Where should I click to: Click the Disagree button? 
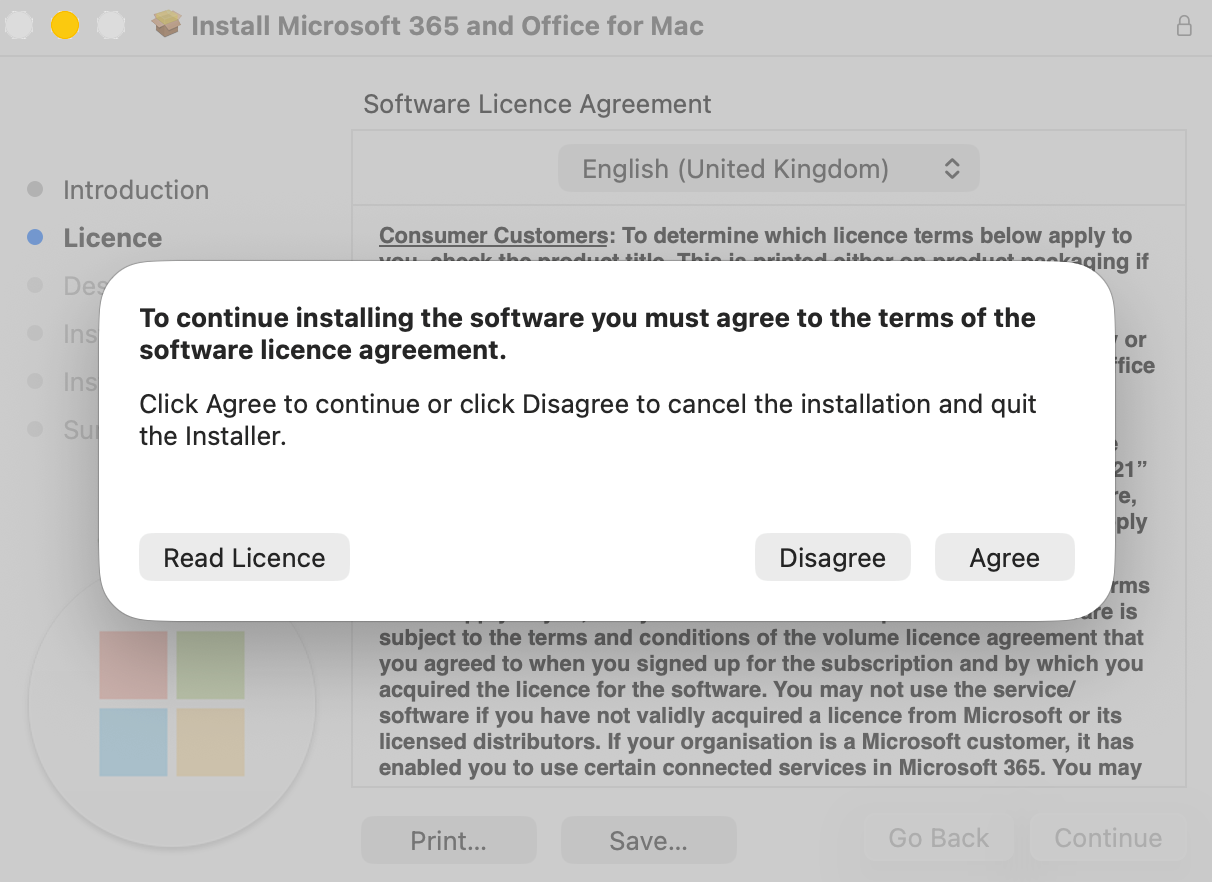[832, 558]
